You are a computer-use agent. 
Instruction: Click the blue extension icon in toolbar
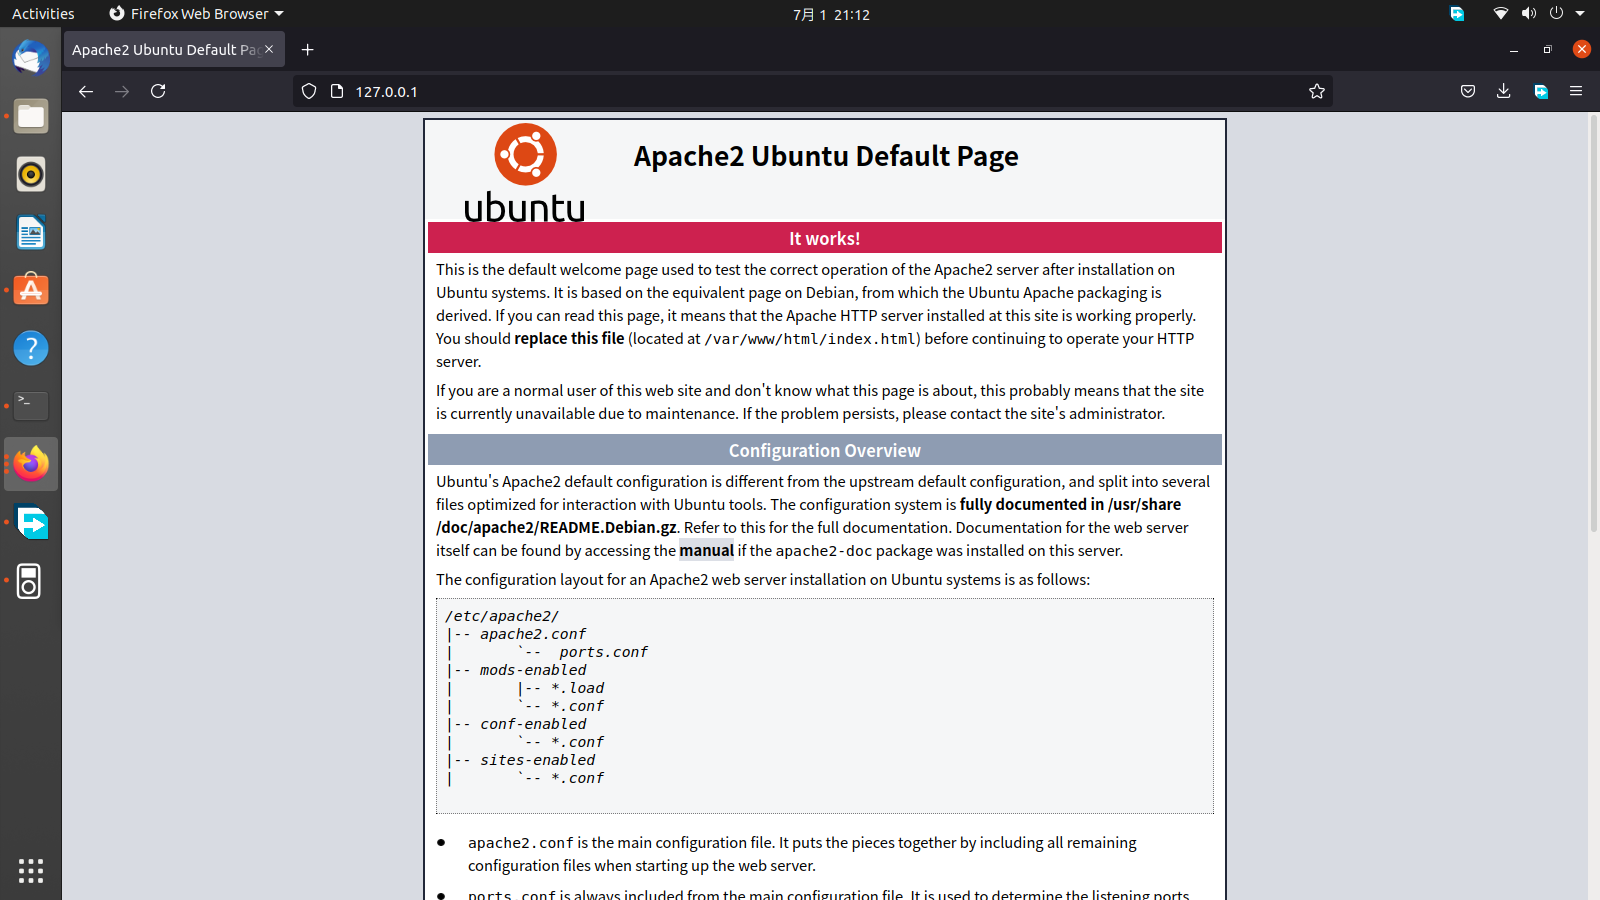(1541, 91)
